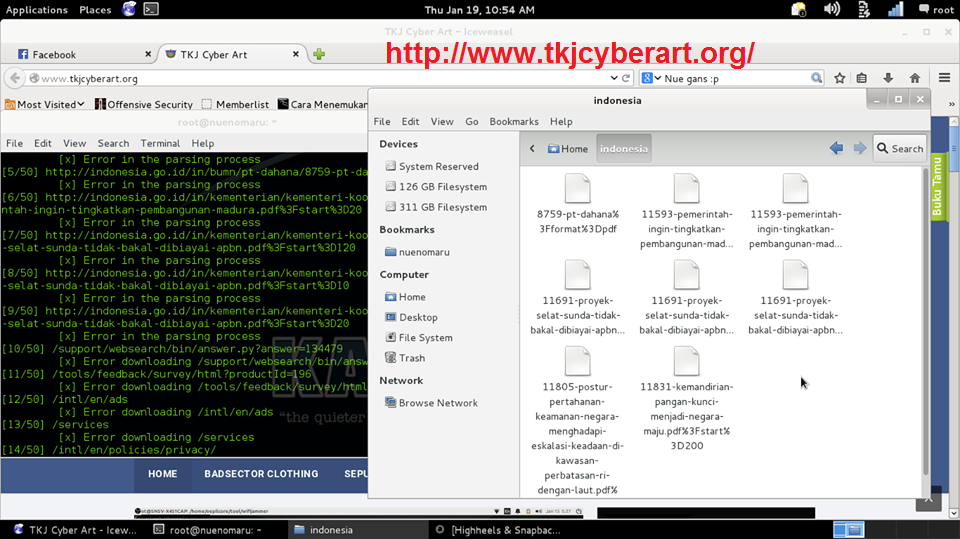
Task: Open Memberlist bookmark
Action: (x=236, y=105)
